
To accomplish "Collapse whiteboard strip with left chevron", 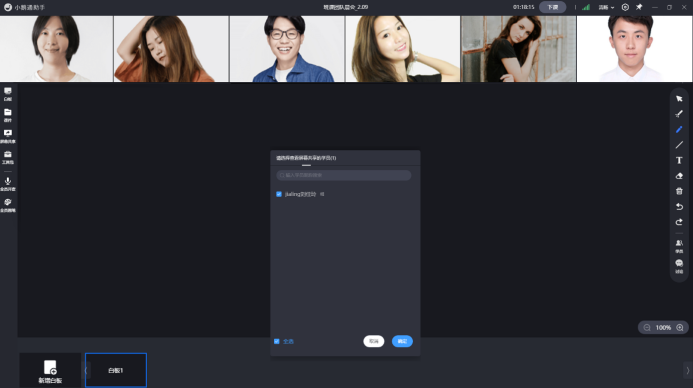I will coord(86,370).
